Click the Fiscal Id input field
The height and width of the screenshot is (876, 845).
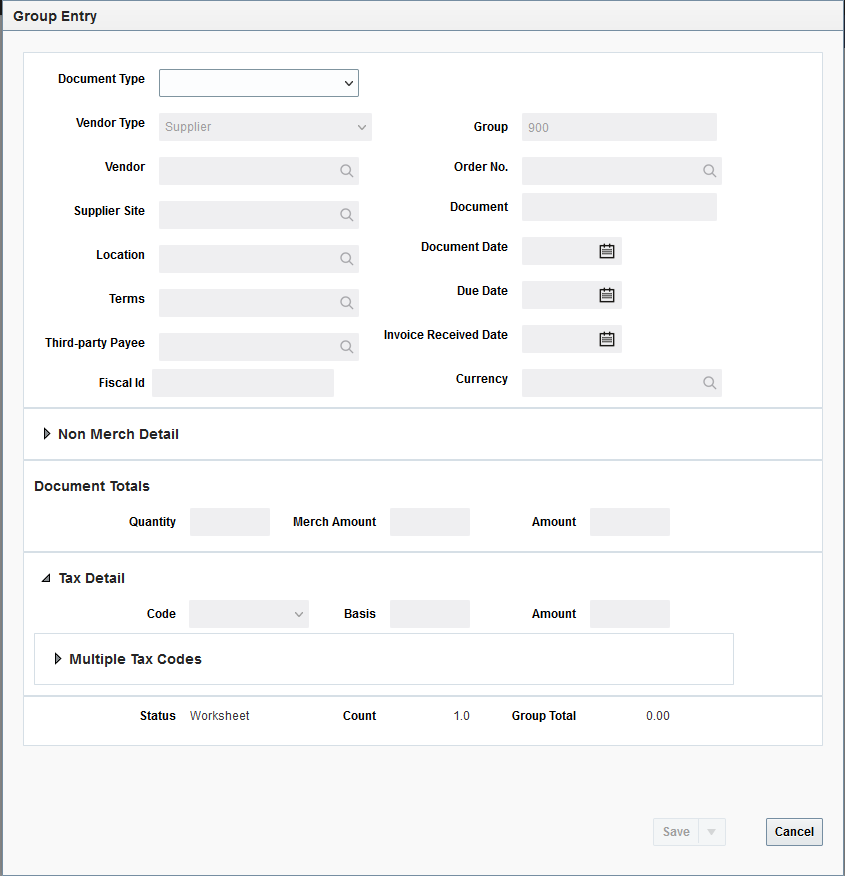click(243, 383)
